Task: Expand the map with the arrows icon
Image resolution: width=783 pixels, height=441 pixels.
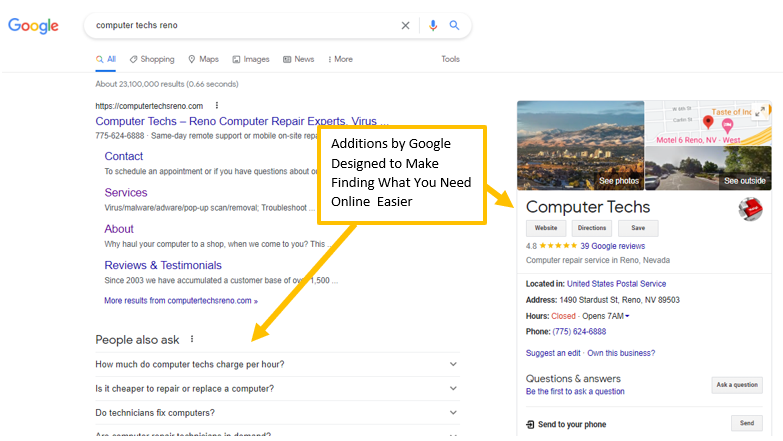Action: [760, 112]
